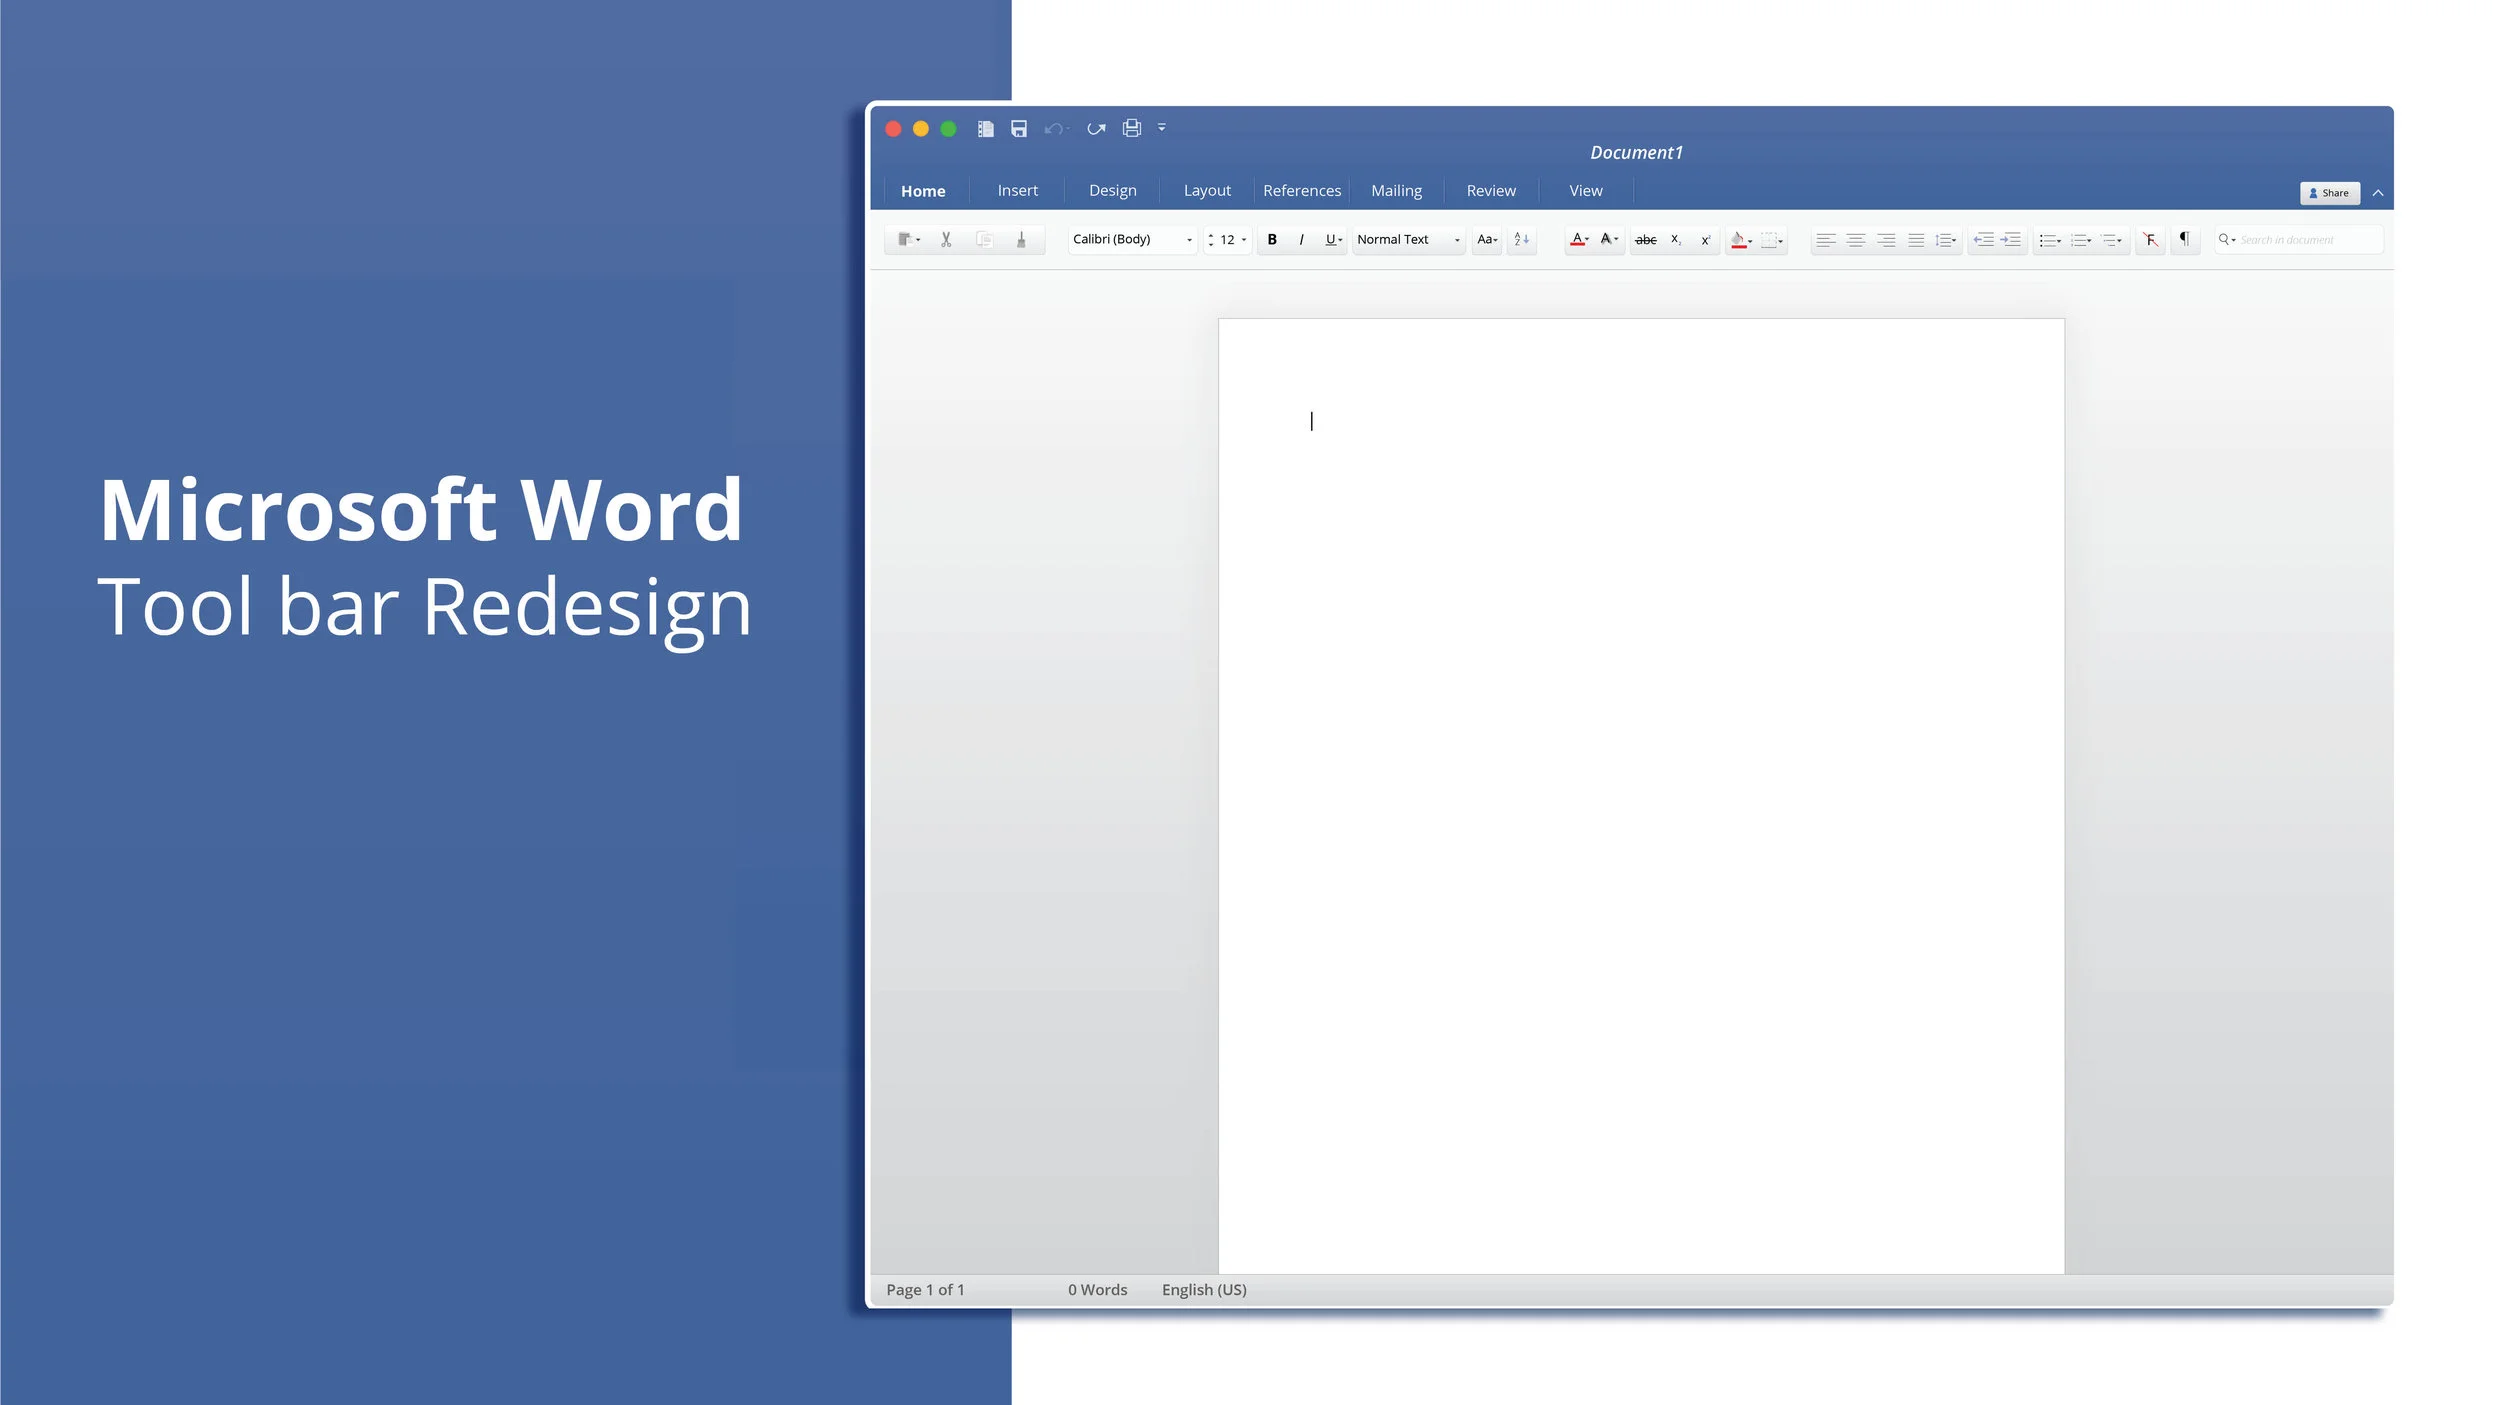Open the numbered list dropdown
Viewport: 2500px width, 1405px height.
(2081, 240)
